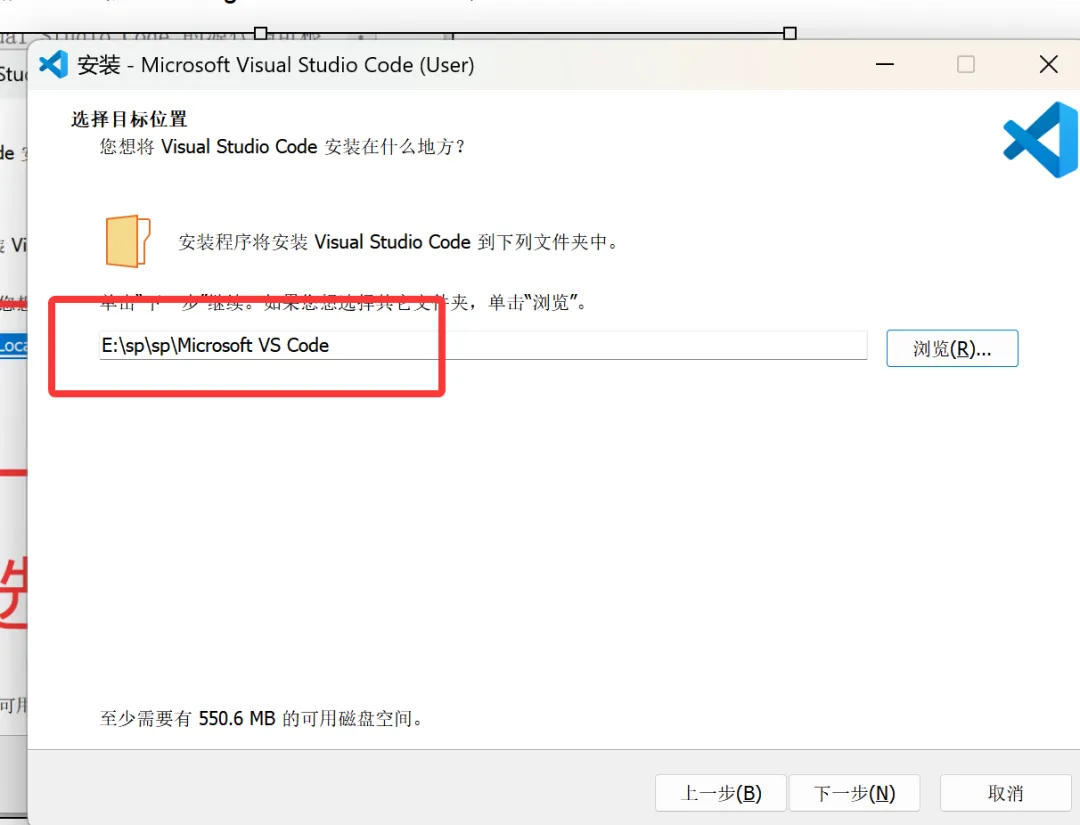Click the large VS Code logo
This screenshot has height=825, width=1080.
1041,140
